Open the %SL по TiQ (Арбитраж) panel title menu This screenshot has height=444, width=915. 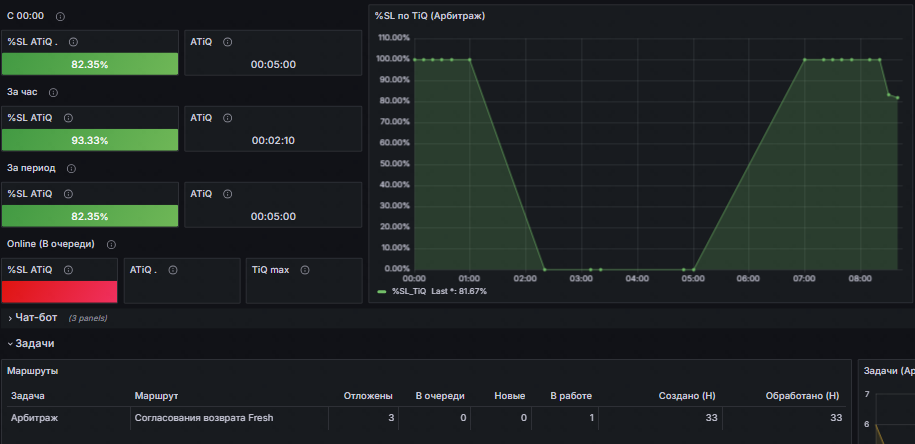point(430,16)
